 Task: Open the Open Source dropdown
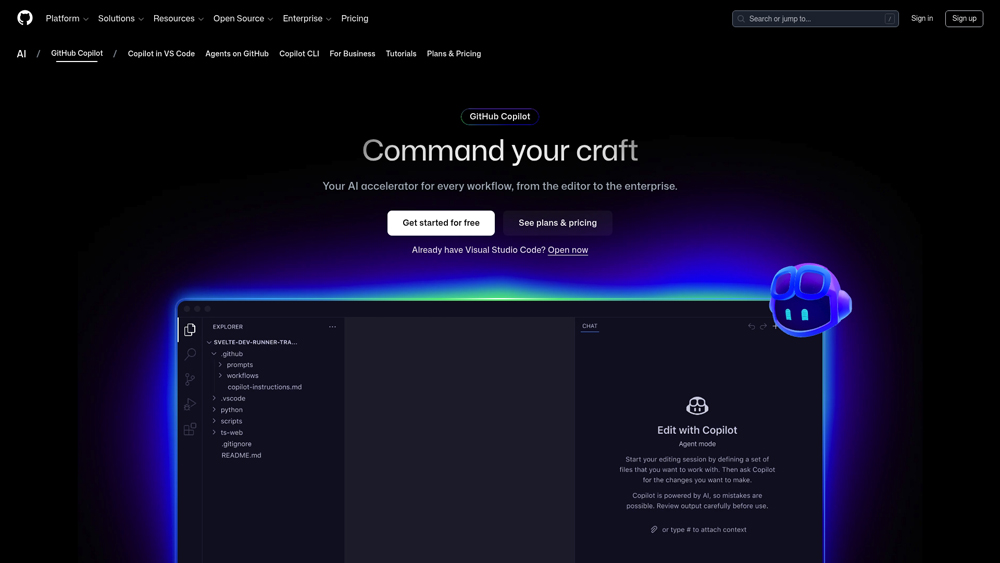243,18
